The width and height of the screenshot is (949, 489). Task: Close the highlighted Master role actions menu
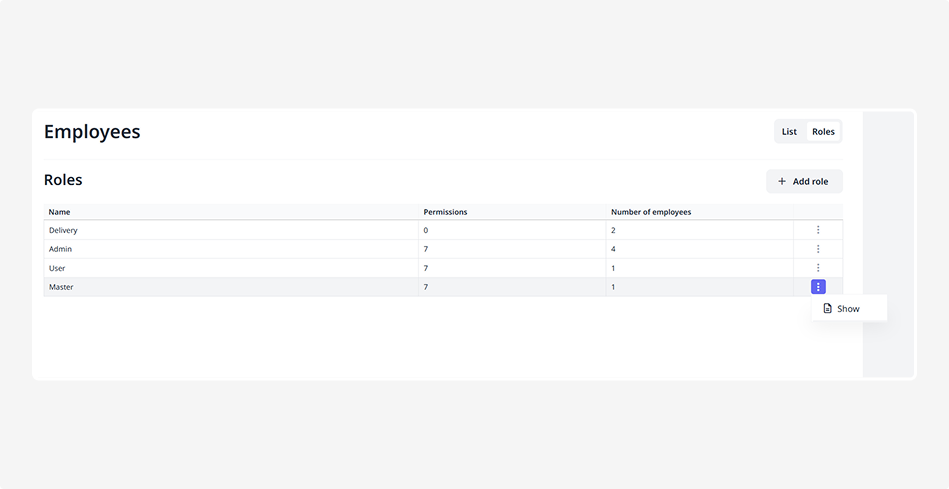coord(818,287)
